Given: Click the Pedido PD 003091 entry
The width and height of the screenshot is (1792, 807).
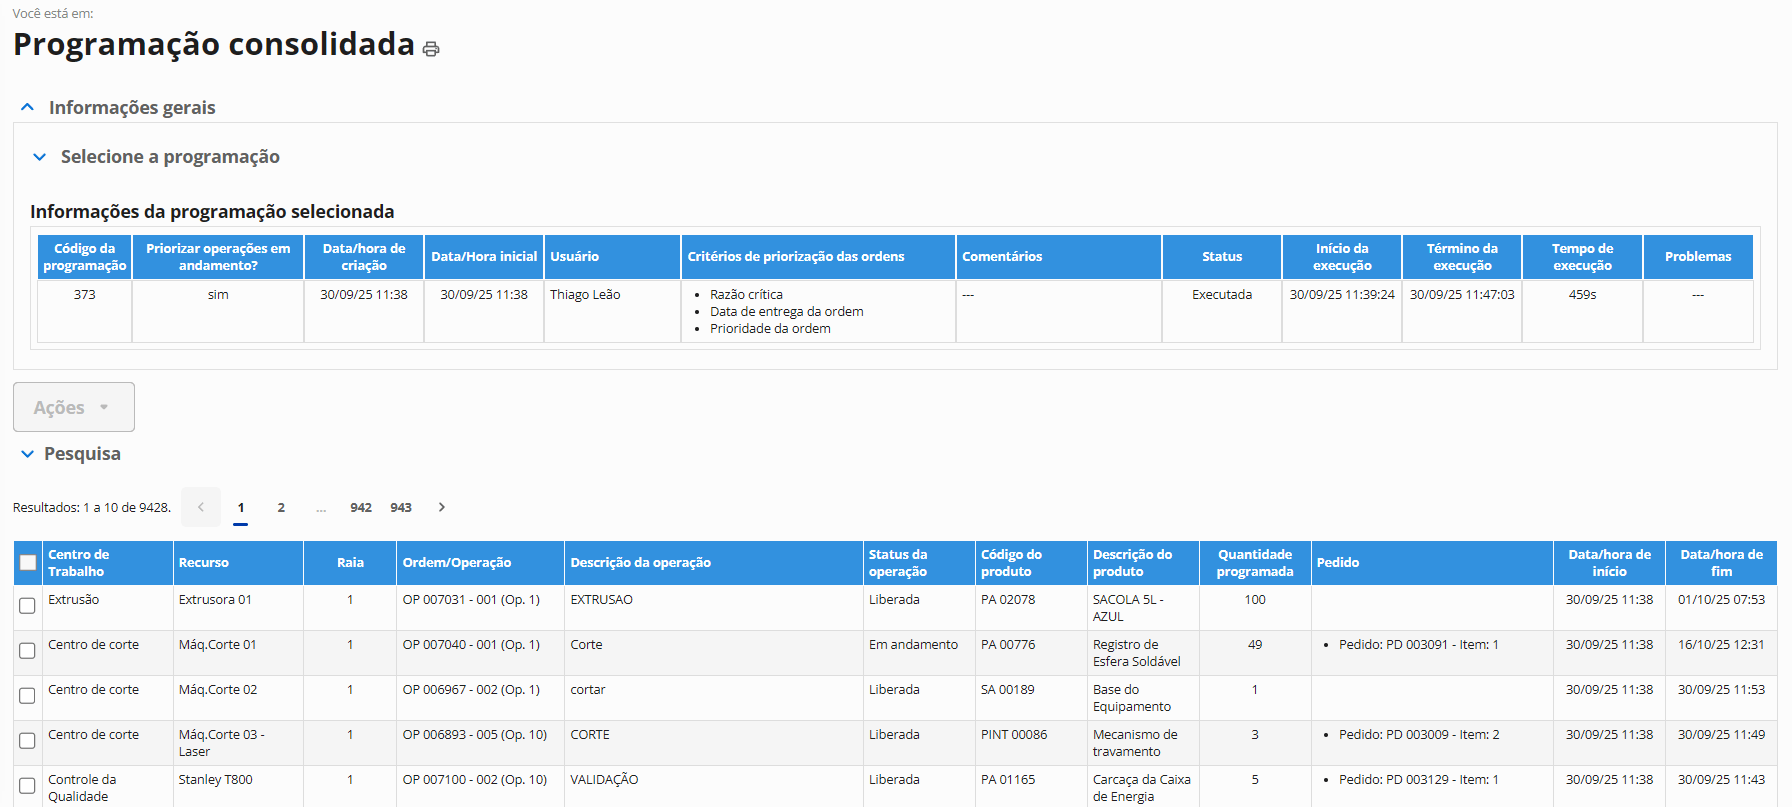Looking at the screenshot, I should click(1418, 645).
